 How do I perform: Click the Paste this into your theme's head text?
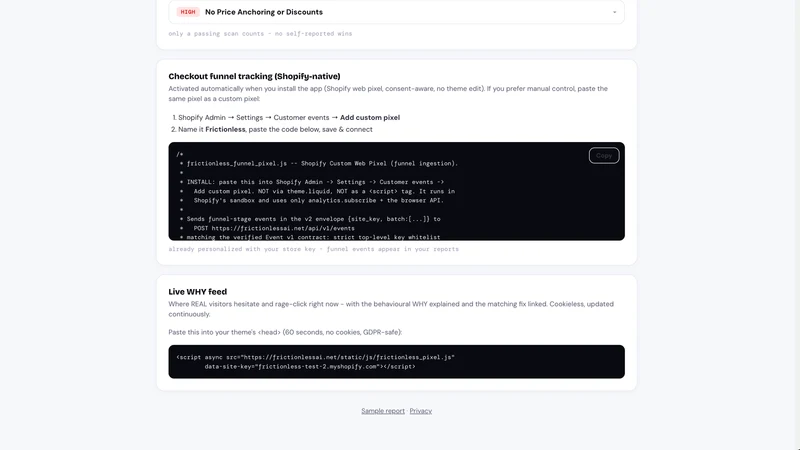click(285, 332)
